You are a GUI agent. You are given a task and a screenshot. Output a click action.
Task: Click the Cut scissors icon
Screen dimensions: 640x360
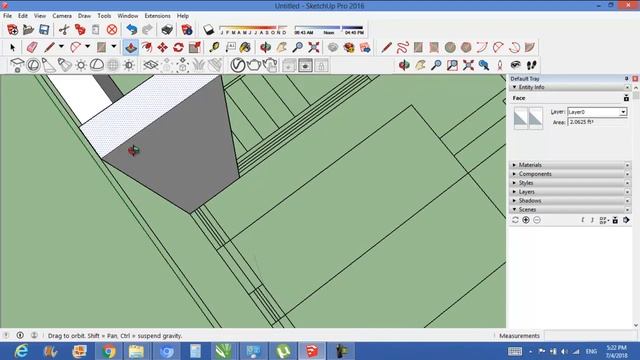(x=64, y=29)
